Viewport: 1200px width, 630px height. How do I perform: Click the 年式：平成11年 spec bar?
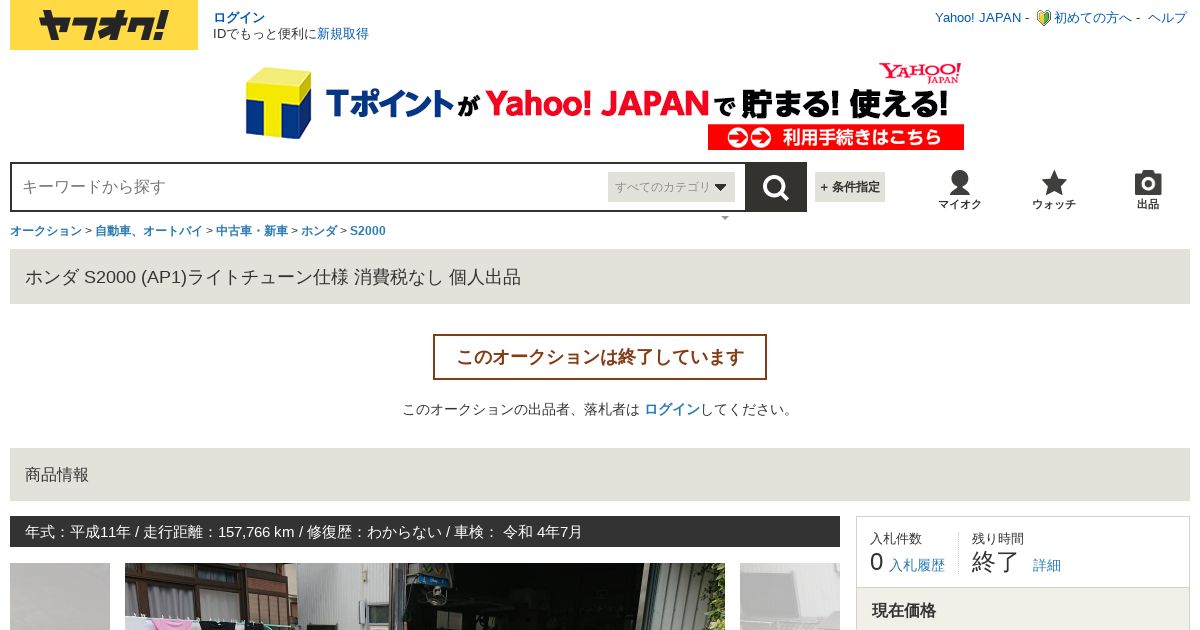(425, 532)
